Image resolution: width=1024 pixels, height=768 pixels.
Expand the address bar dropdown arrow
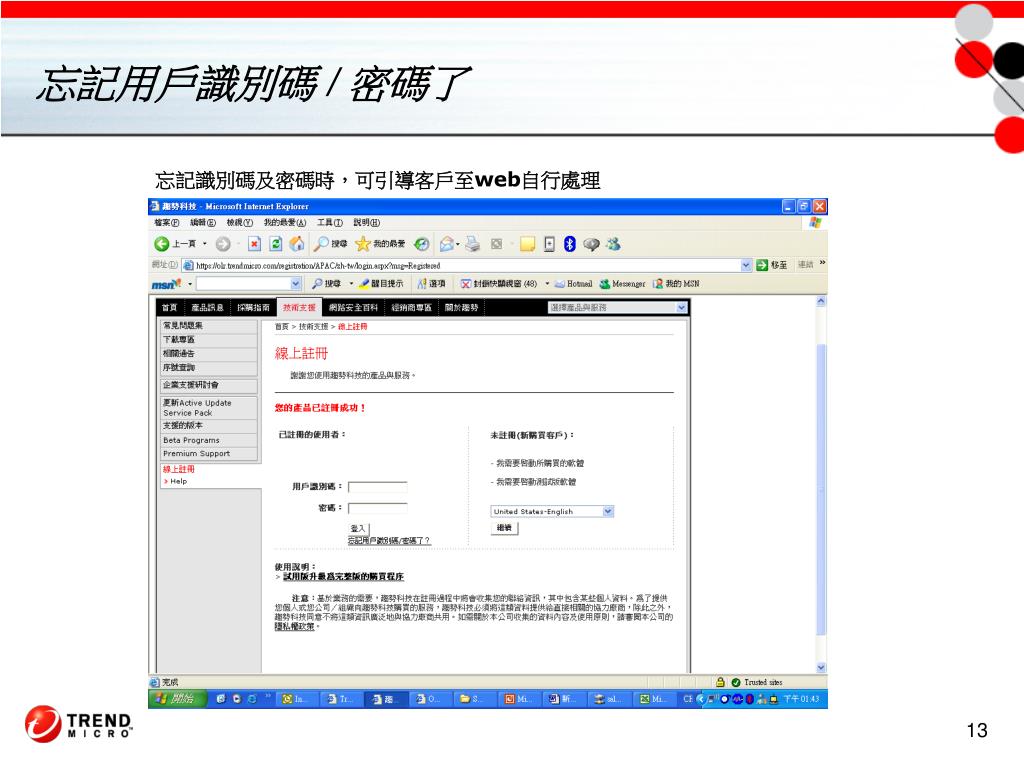[x=746, y=265]
